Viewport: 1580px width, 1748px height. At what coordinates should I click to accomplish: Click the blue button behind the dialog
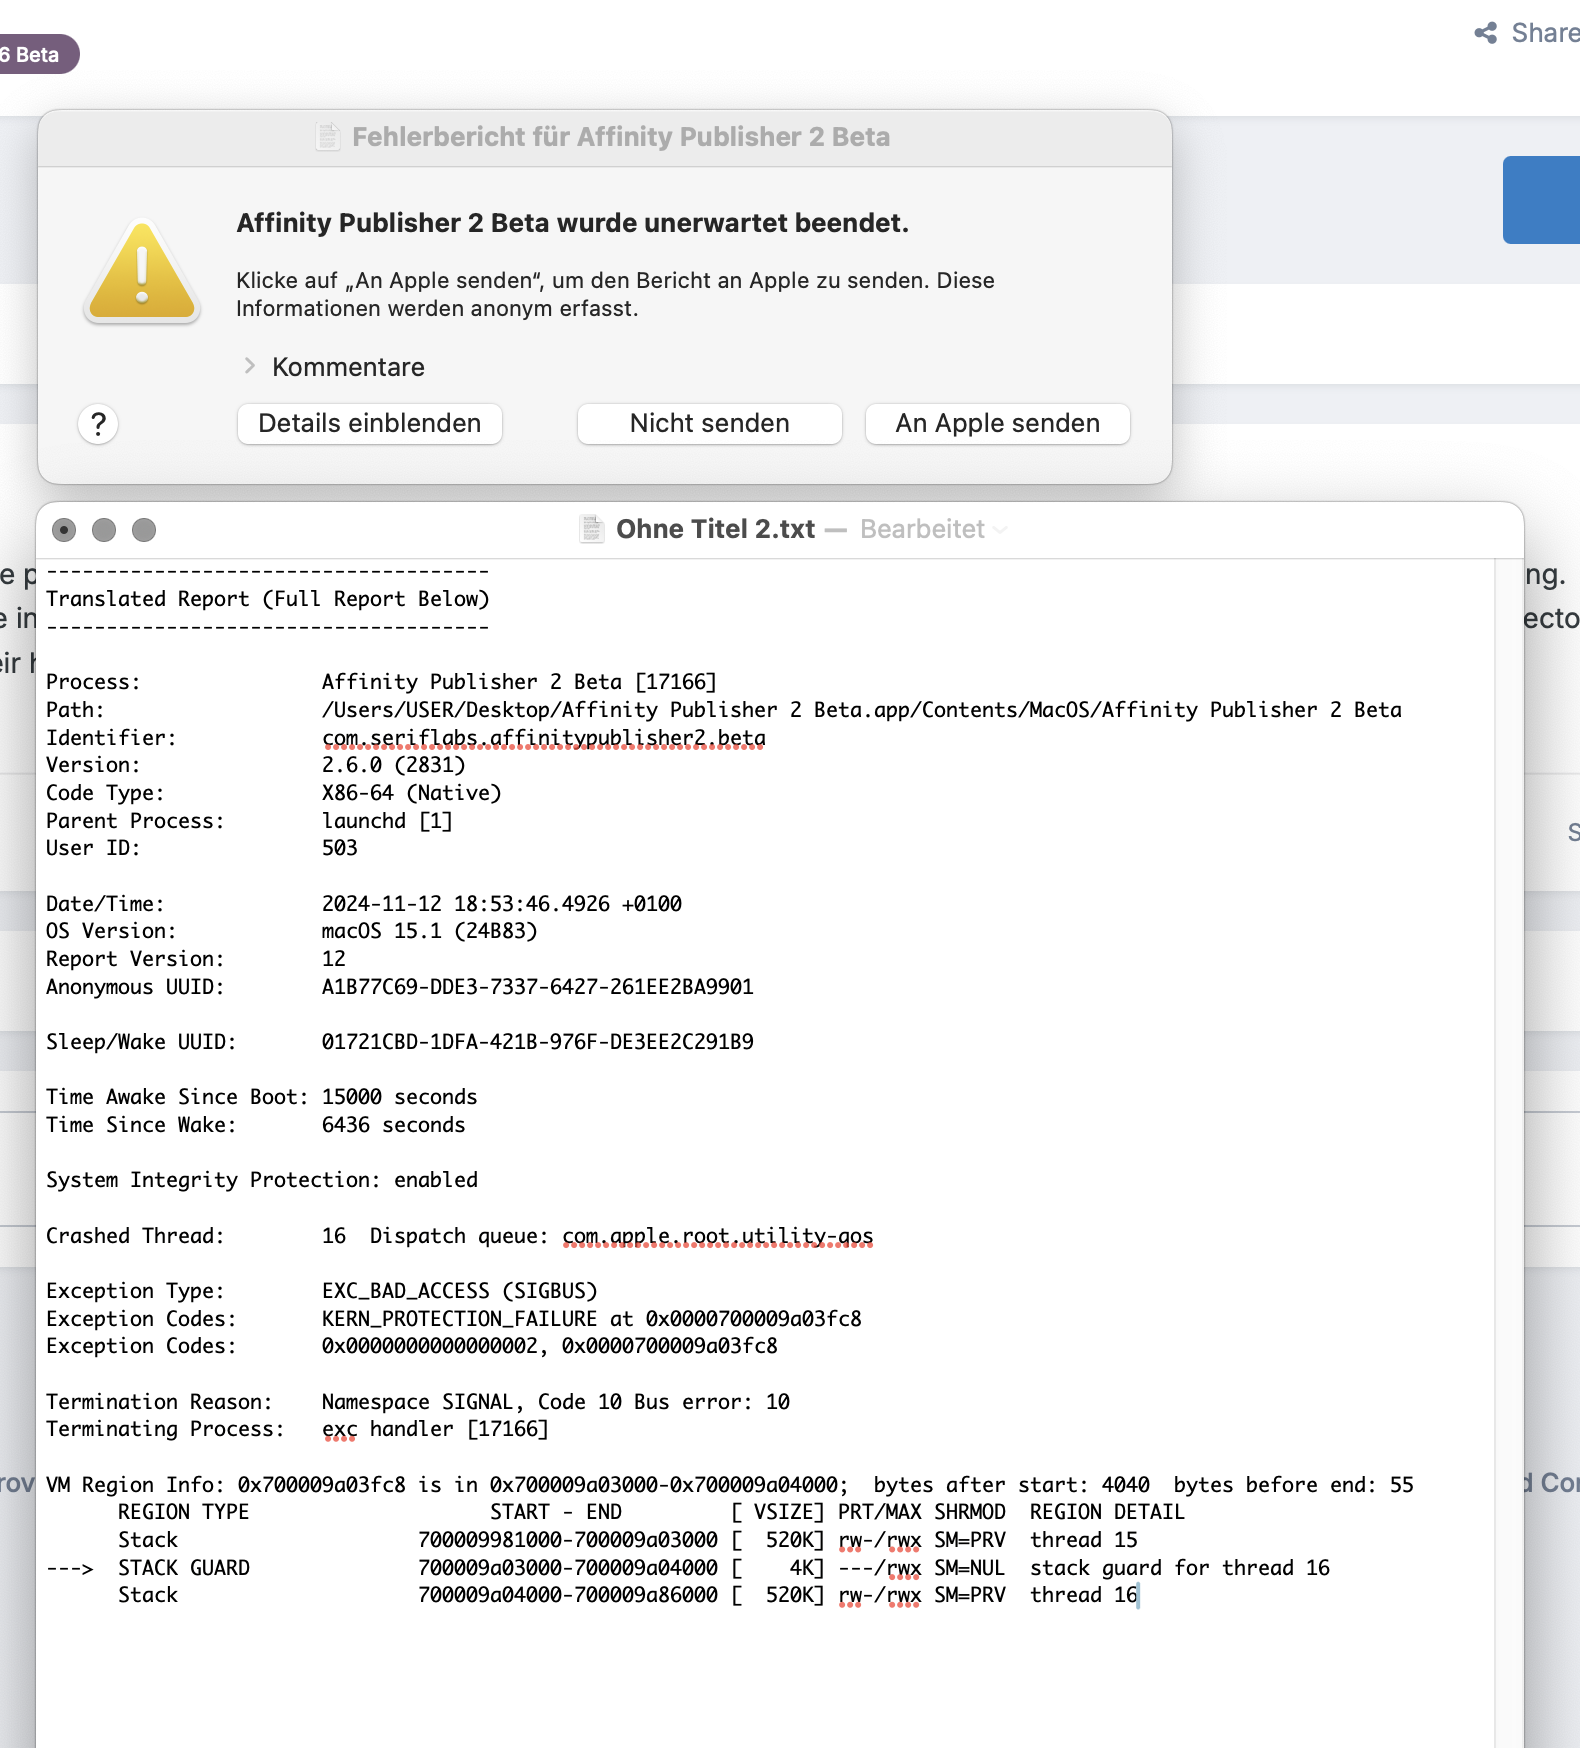pos(1541,199)
